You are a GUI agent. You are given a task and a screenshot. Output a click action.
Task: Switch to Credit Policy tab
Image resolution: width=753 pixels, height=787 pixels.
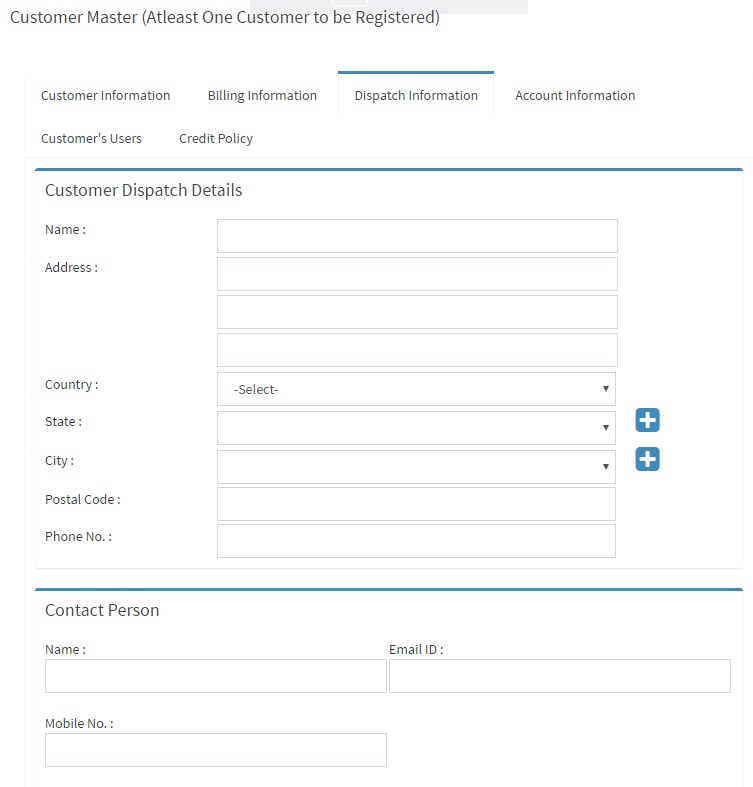[x=216, y=139]
